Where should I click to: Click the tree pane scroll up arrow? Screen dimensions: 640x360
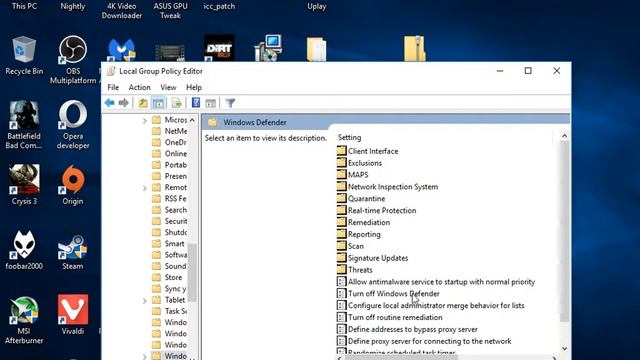tap(192, 120)
